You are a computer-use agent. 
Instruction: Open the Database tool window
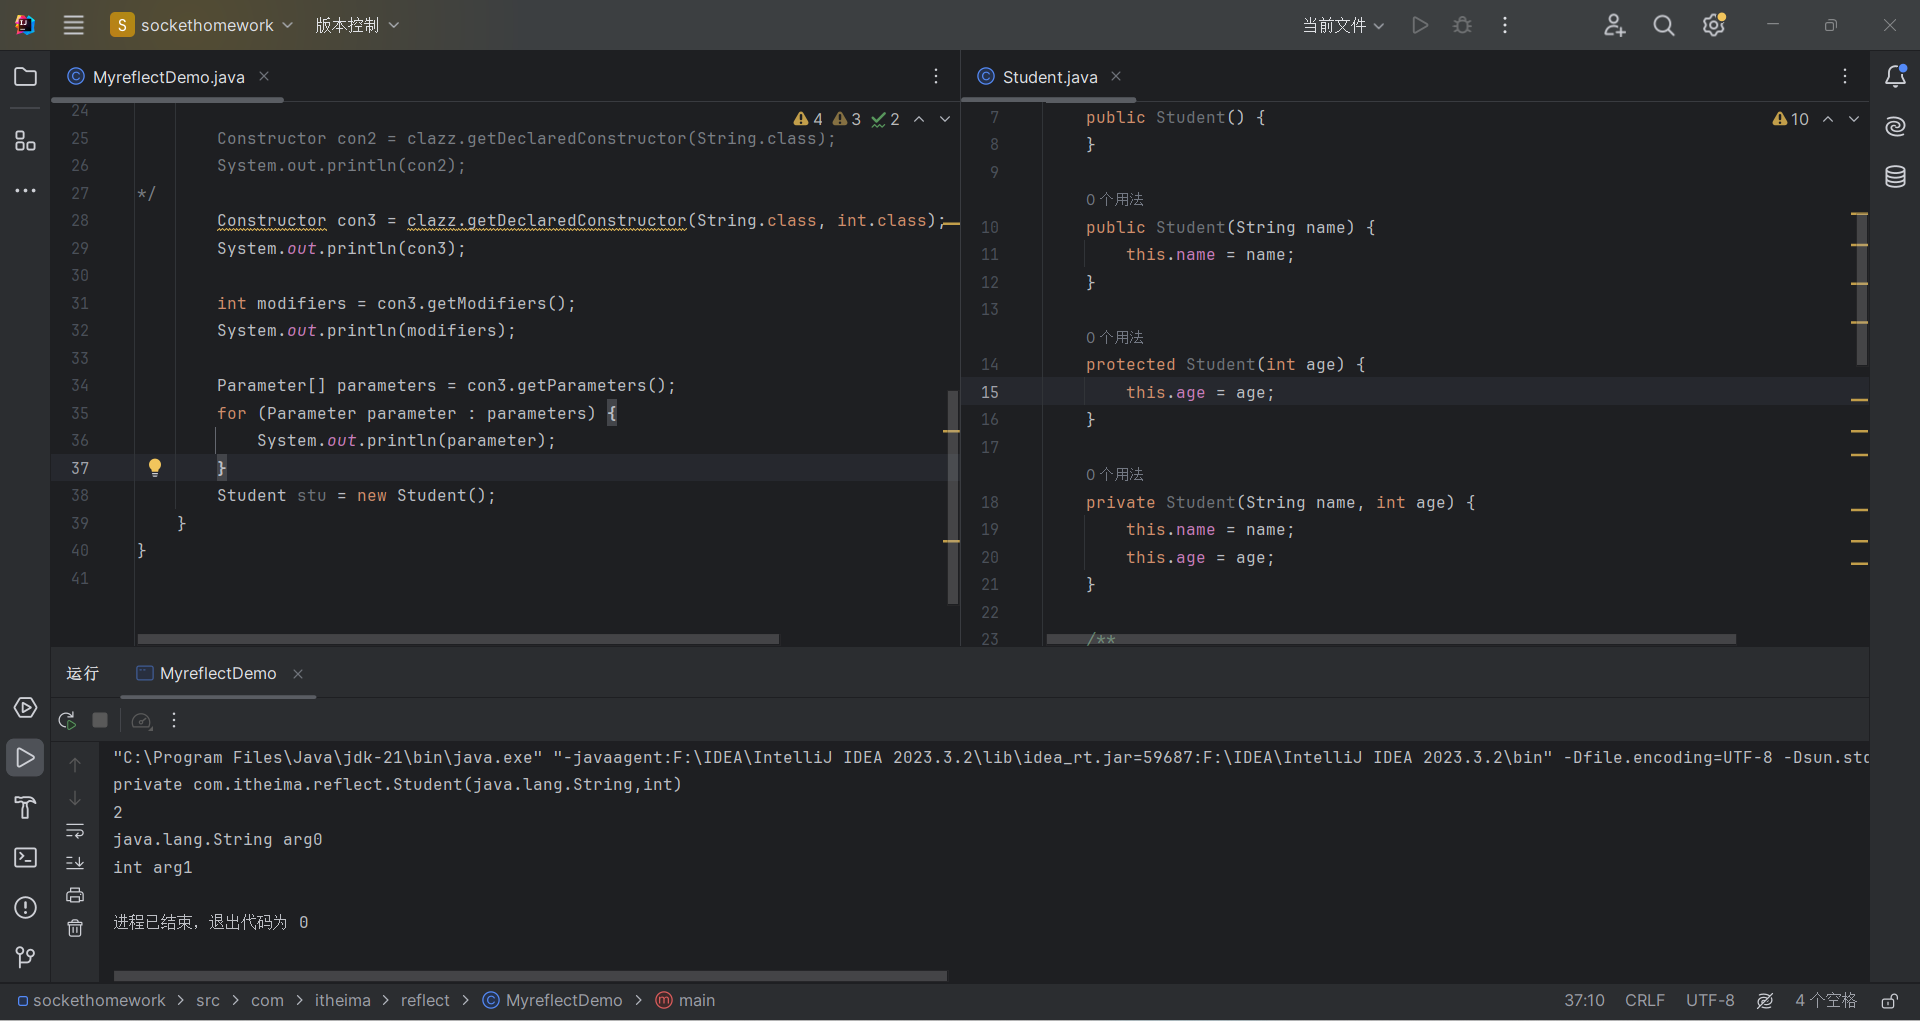pos(1895,177)
